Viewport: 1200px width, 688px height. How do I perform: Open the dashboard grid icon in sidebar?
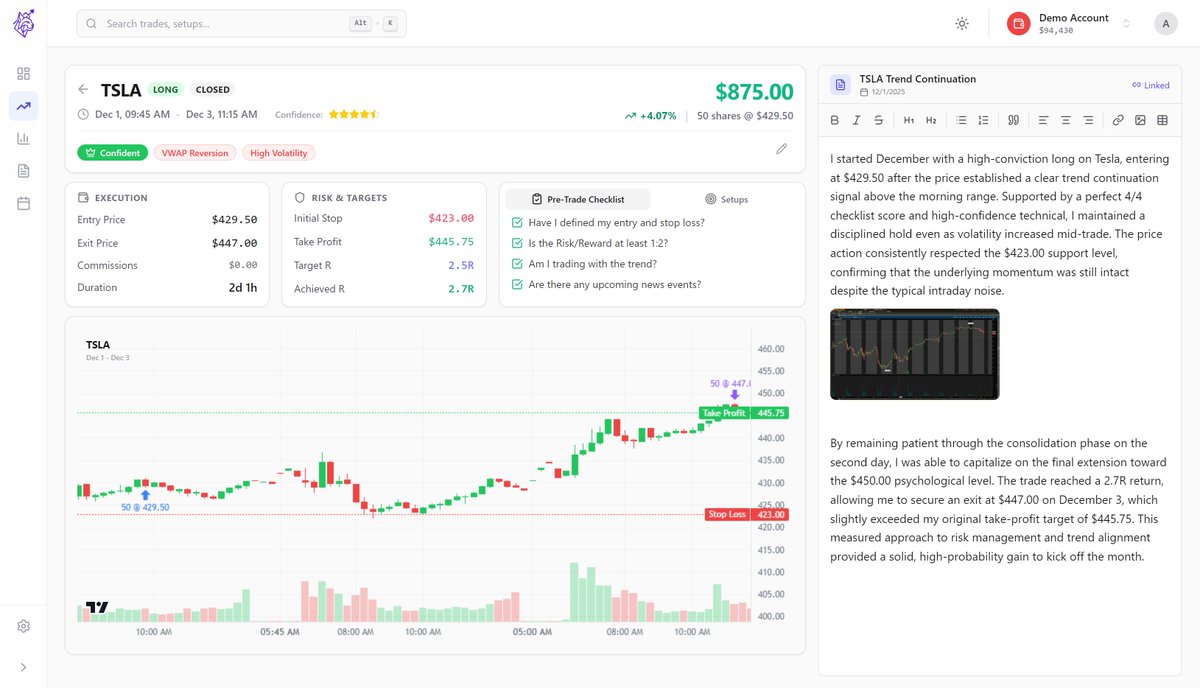23,74
